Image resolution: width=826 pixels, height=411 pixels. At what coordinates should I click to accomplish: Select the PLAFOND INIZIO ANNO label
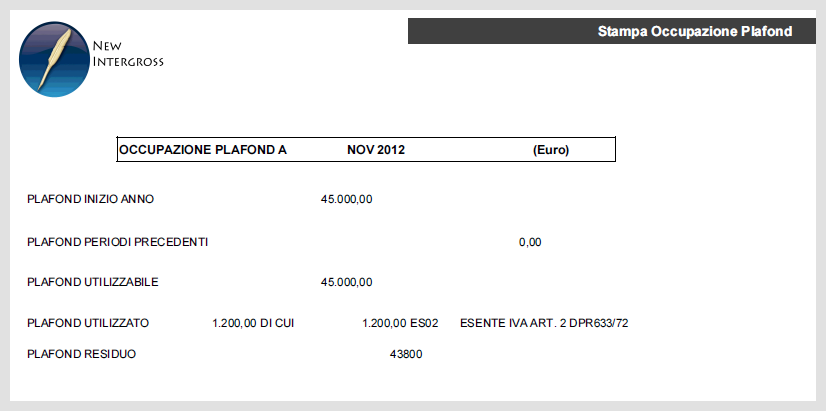click(91, 199)
